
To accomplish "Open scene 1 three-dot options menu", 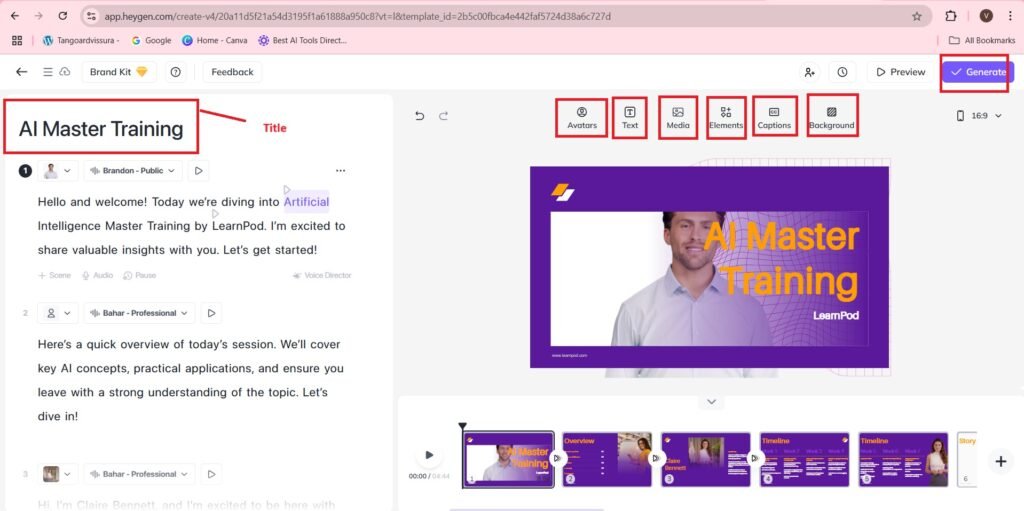I will (340, 171).
